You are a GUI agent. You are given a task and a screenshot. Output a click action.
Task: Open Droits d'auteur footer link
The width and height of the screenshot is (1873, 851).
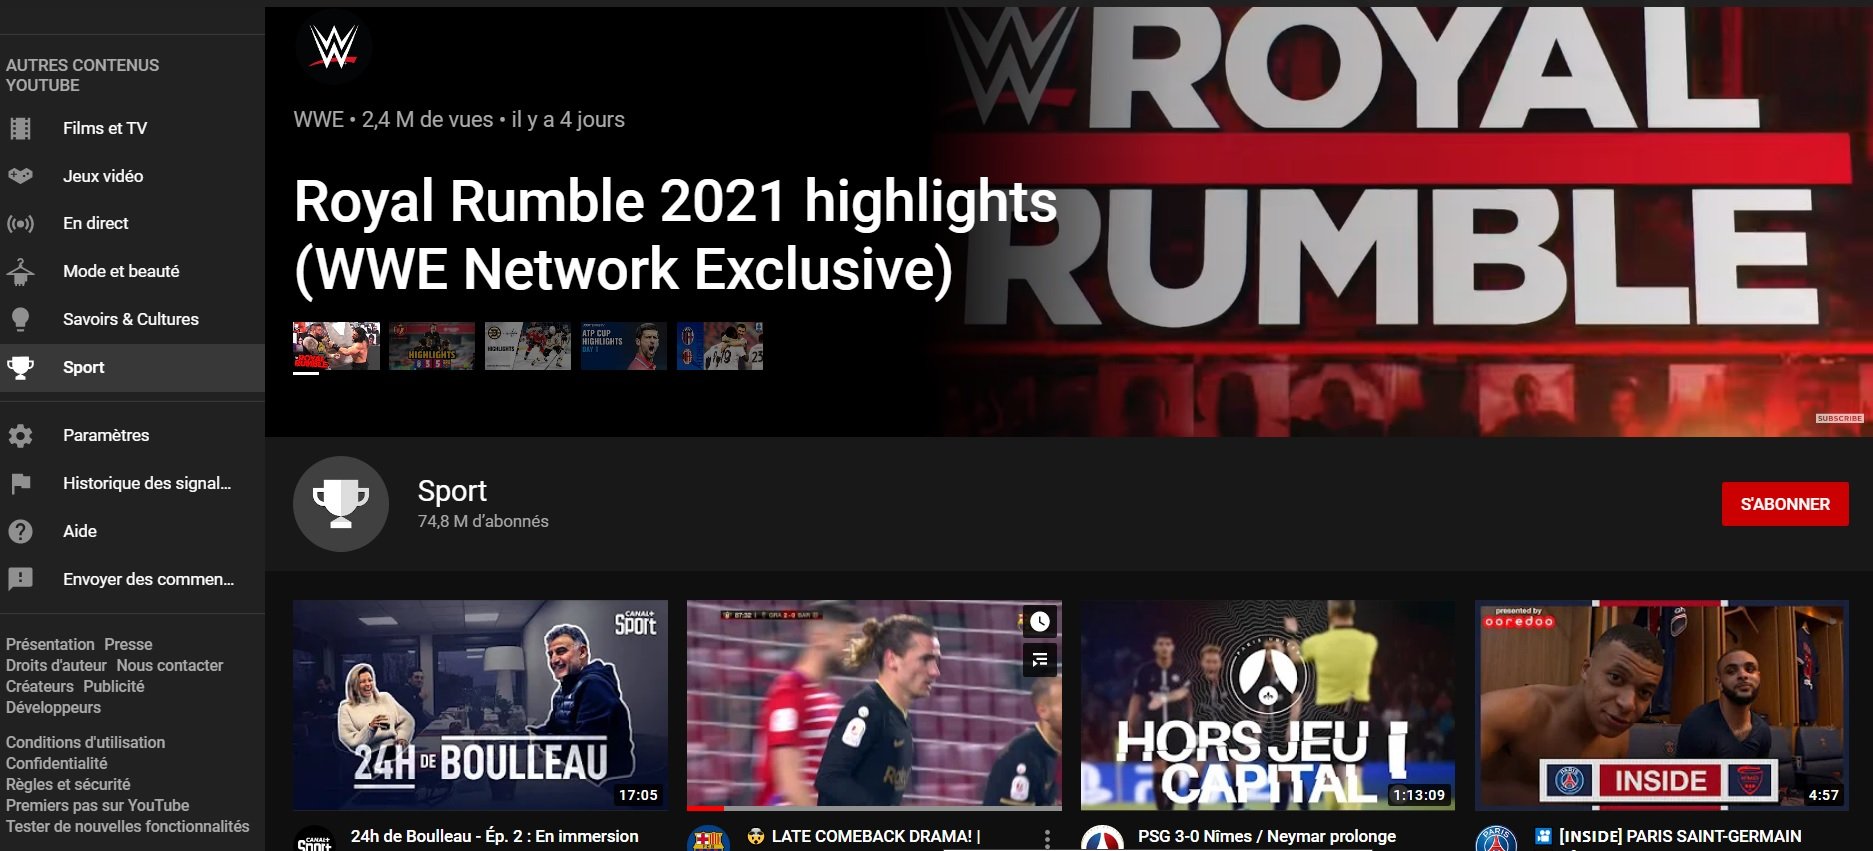56,665
